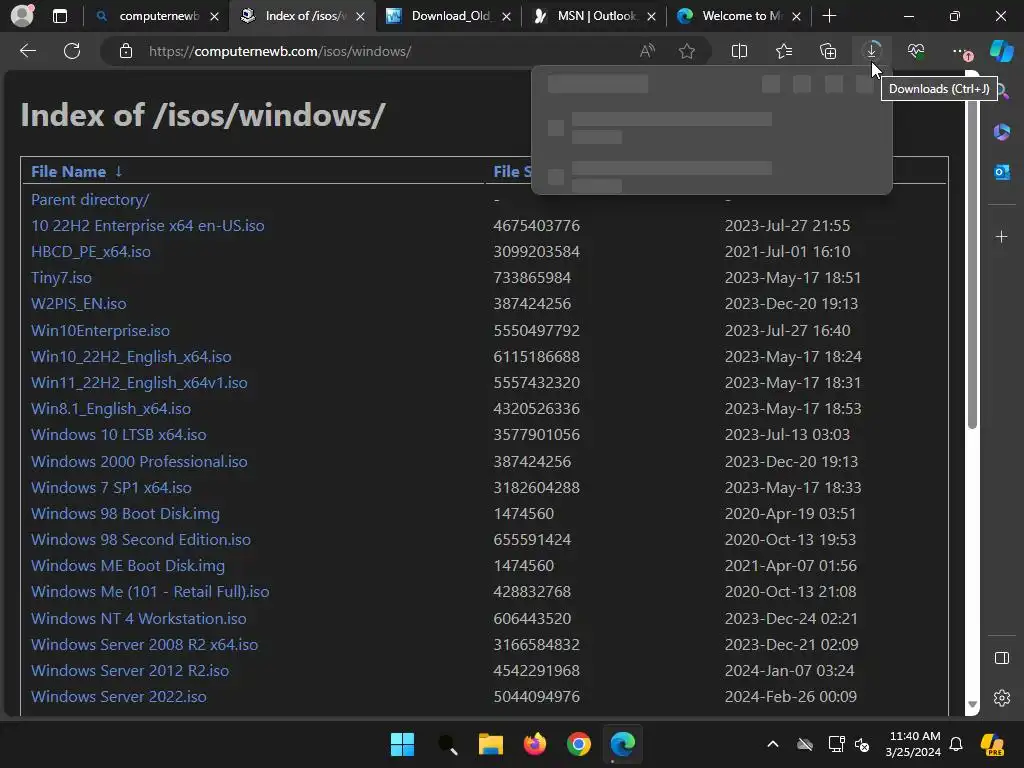The height and width of the screenshot is (768, 1024).
Task: Close the MSN | Outlook tab
Action: tap(651, 16)
